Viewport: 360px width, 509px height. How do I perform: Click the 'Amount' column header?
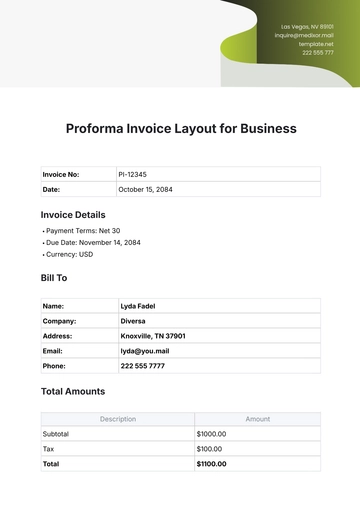[x=258, y=419]
